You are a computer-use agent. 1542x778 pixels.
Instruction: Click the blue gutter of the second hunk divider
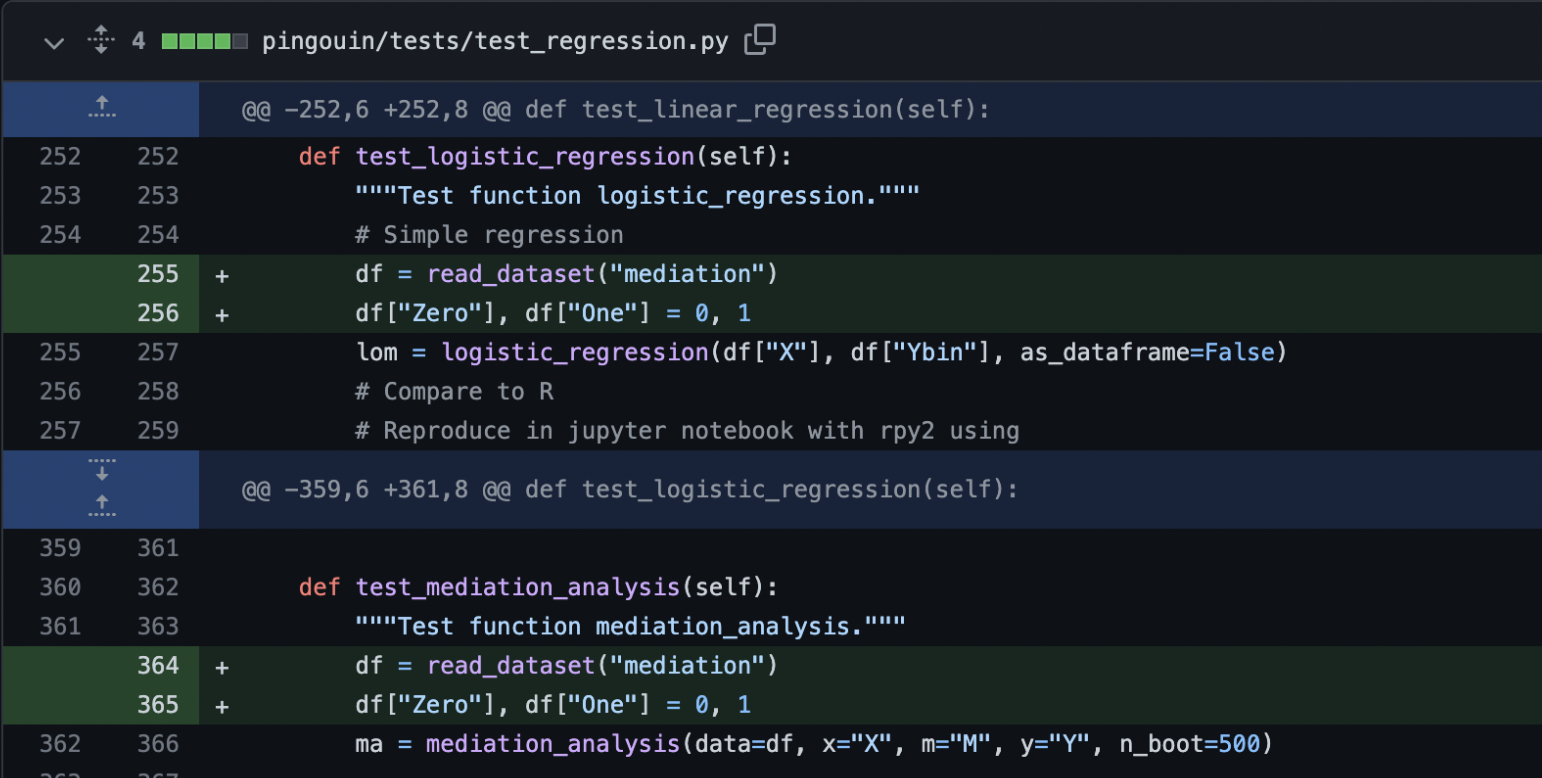(100, 489)
